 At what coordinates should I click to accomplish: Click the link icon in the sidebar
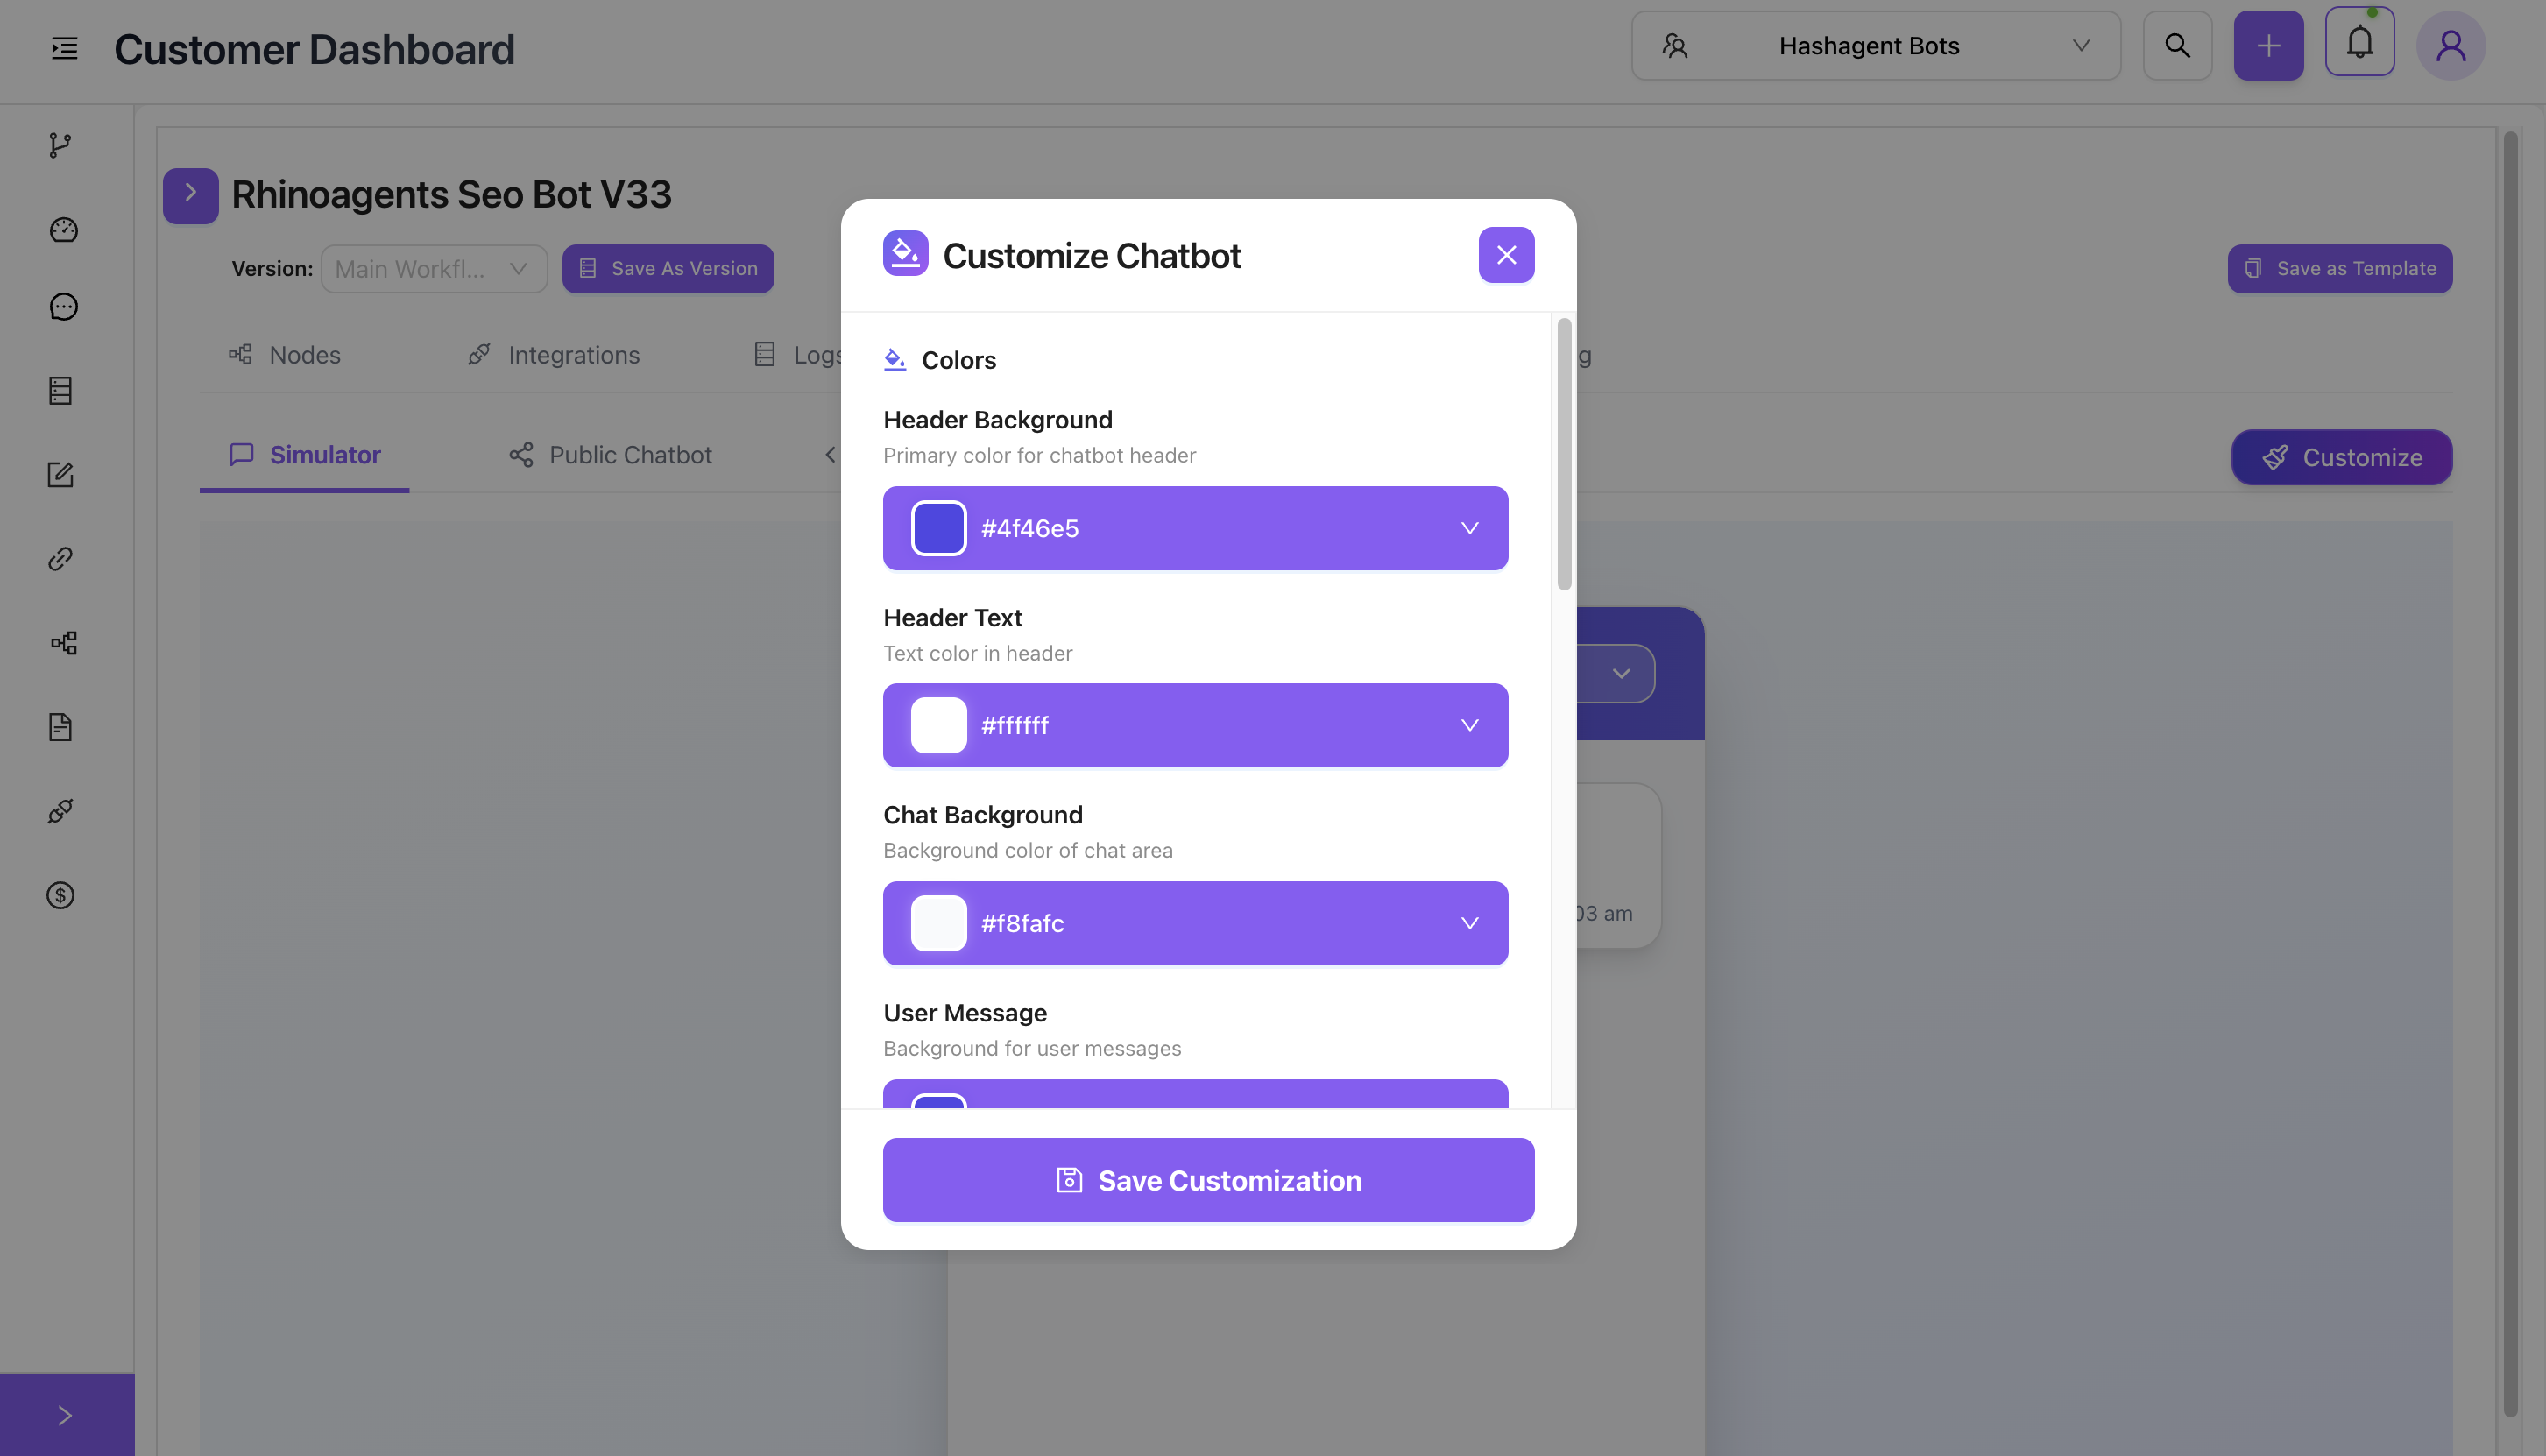(61, 558)
